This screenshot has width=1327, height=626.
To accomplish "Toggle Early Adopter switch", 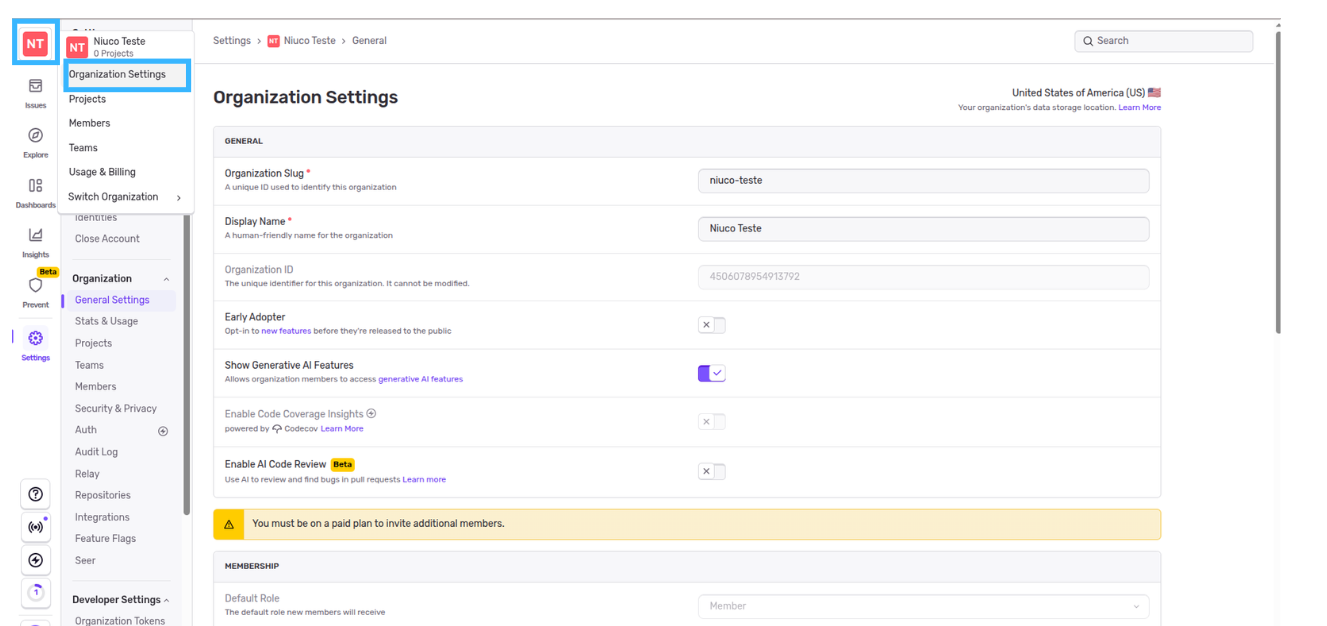I will [x=711, y=325].
